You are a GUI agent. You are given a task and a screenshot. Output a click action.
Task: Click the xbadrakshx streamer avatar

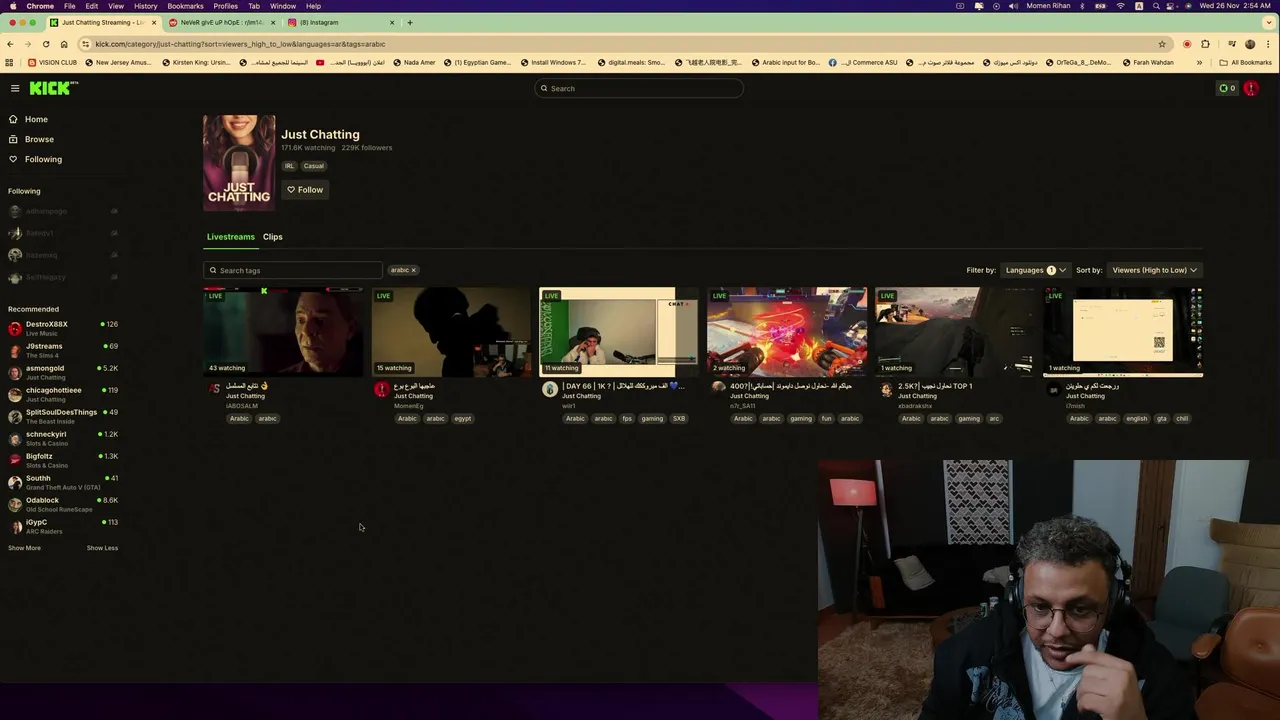click(x=886, y=389)
